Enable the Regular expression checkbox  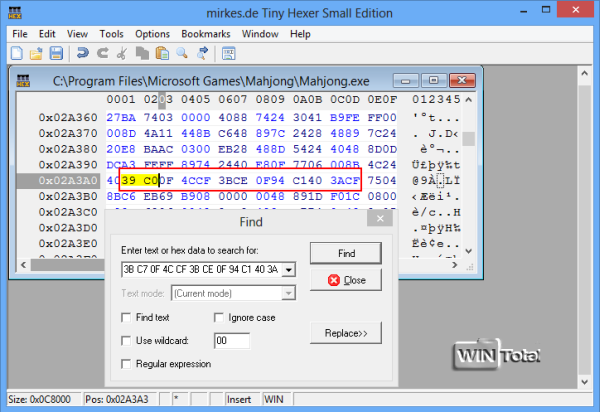(126, 364)
